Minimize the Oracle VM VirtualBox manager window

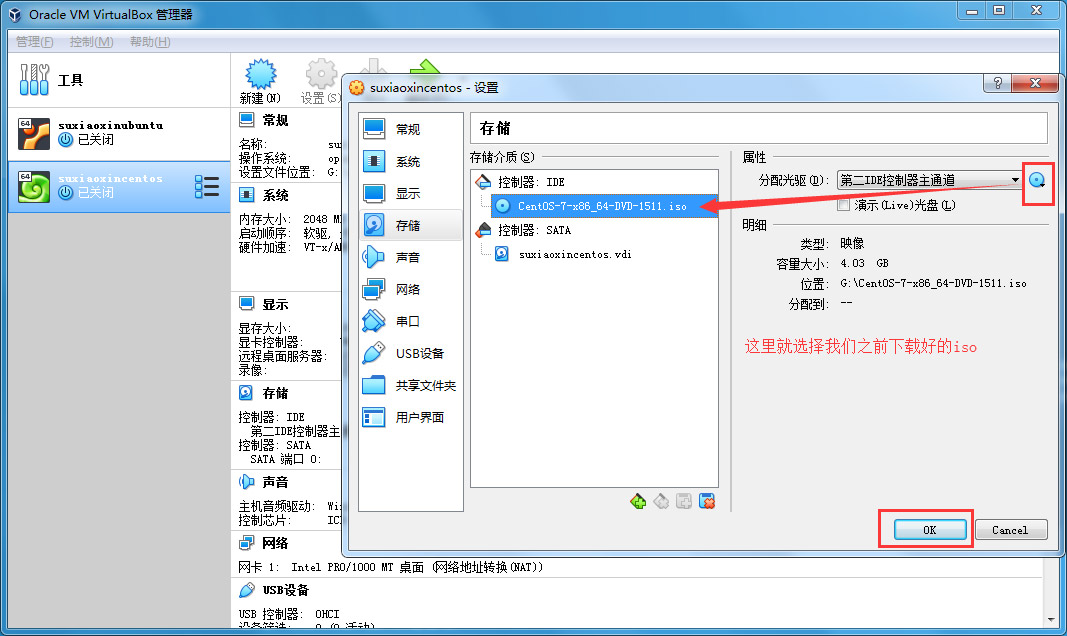tap(971, 11)
